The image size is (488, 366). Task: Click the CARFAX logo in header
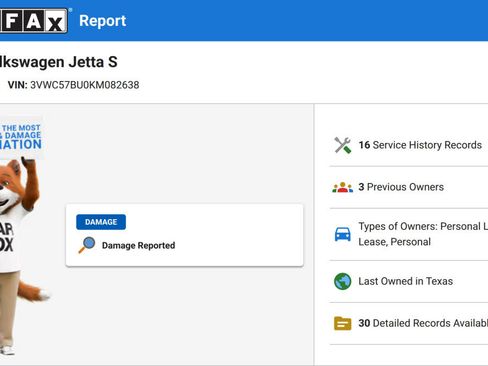(x=33, y=21)
